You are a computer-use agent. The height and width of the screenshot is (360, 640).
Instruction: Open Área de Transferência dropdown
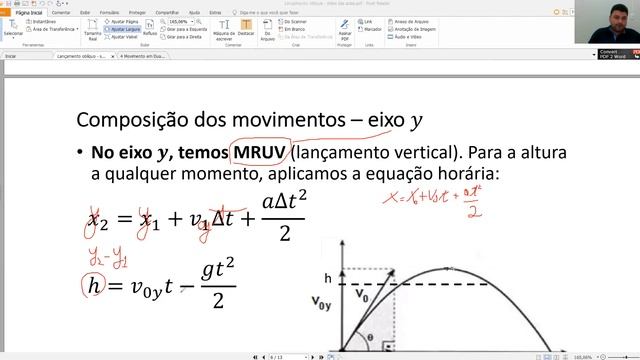tap(52, 29)
